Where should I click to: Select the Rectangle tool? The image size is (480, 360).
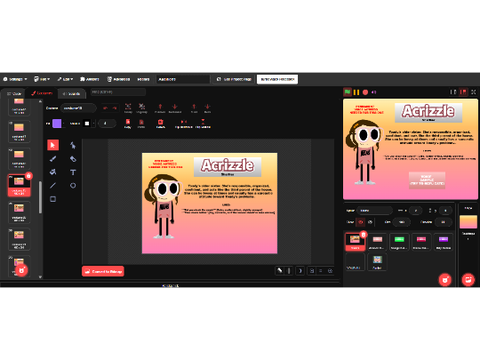click(x=53, y=199)
